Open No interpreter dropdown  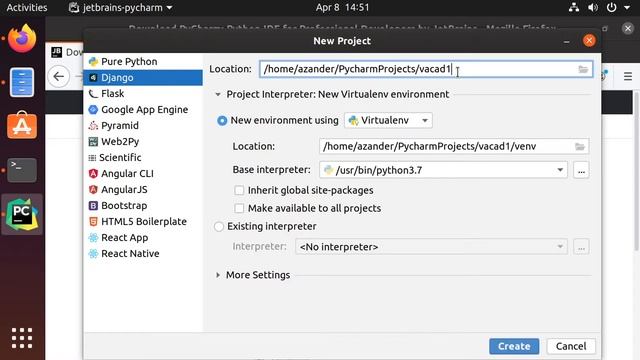click(x=431, y=247)
